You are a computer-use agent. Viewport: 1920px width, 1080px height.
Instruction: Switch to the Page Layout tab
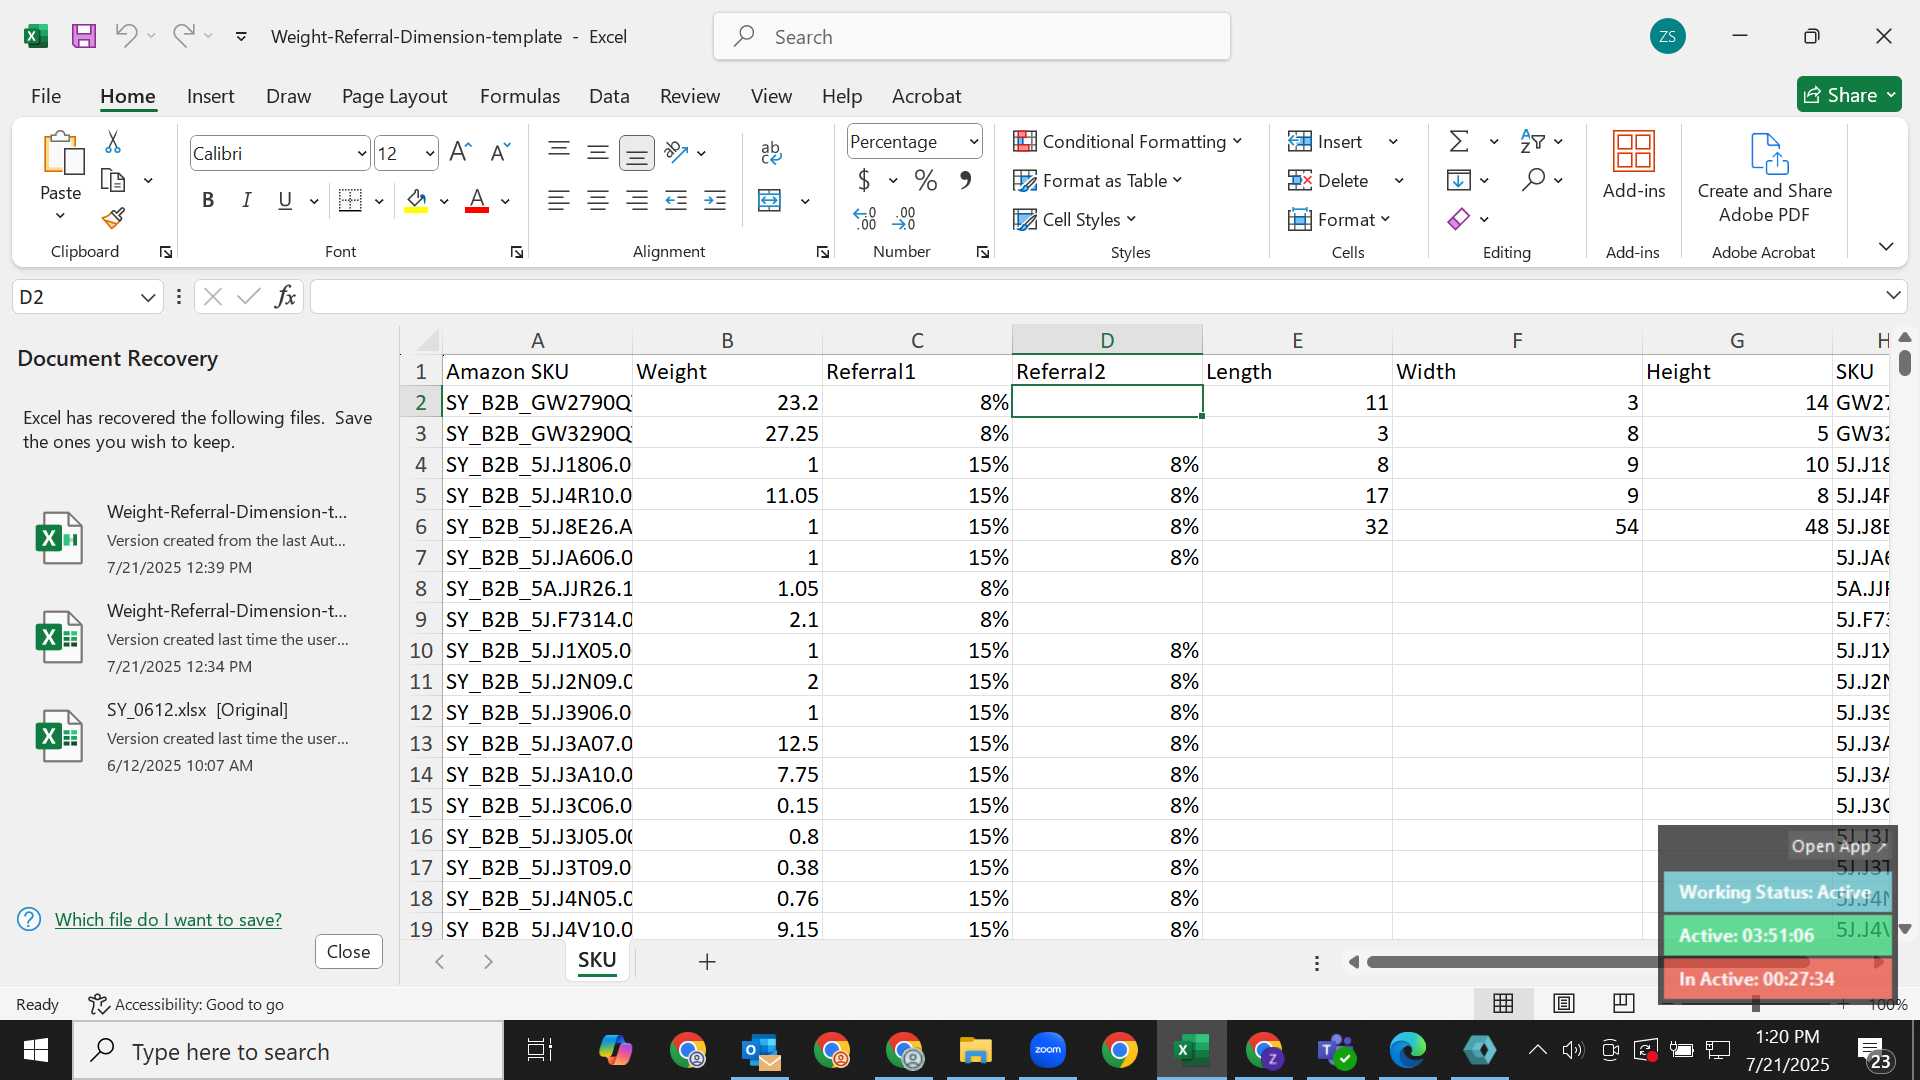[x=394, y=96]
